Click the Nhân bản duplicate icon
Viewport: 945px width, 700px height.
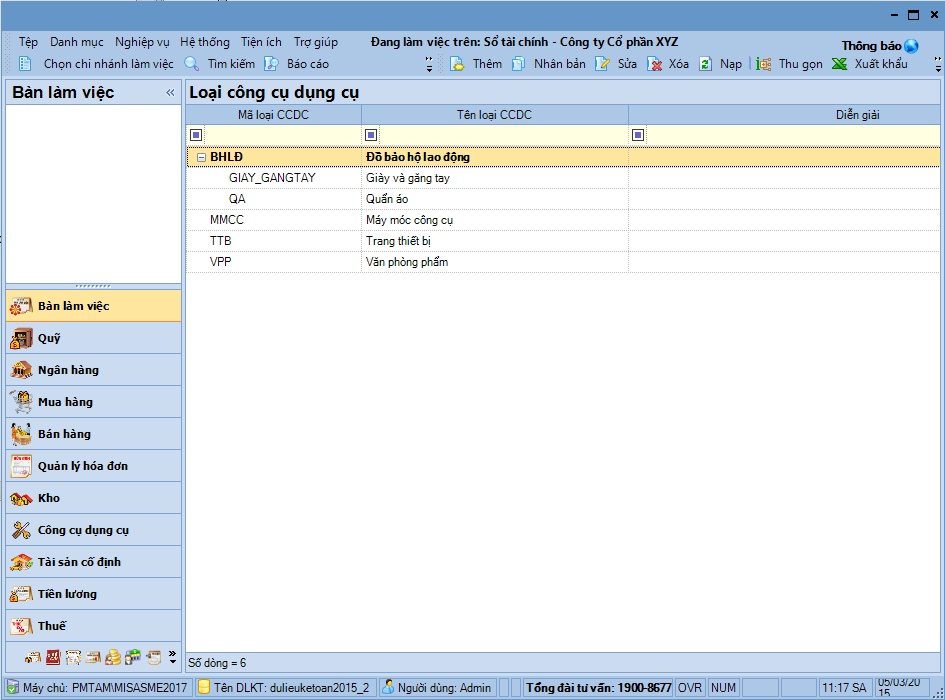click(518, 64)
